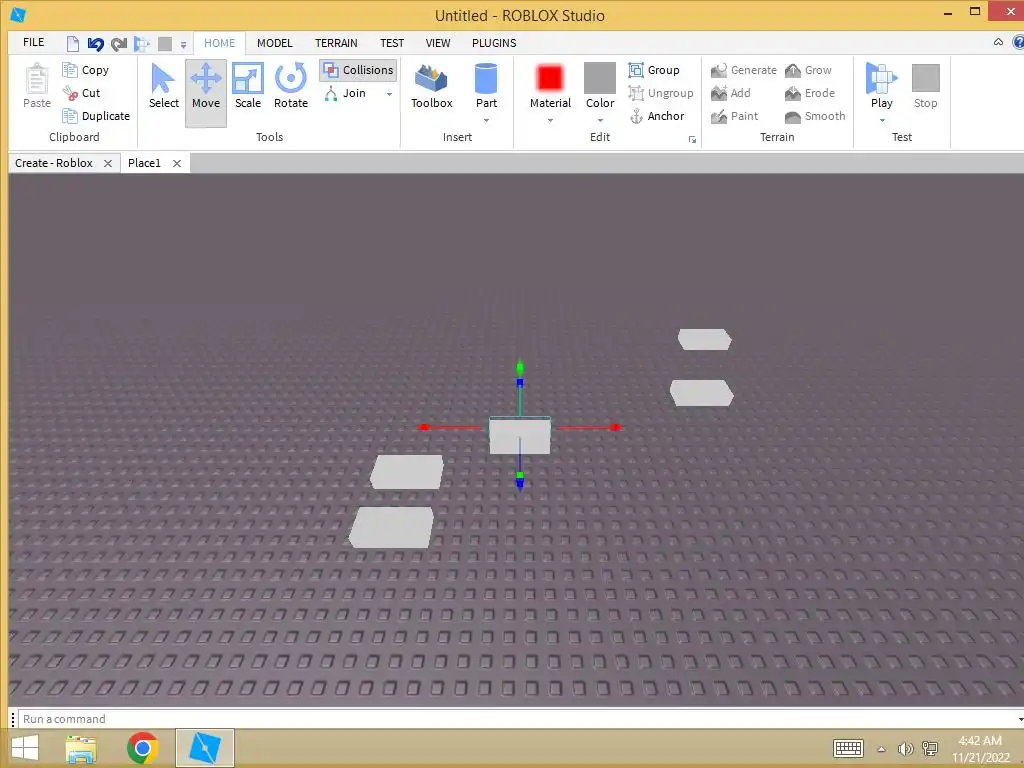Pick the Rotate tool
This screenshot has width=1024, height=768.
(291, 86)
